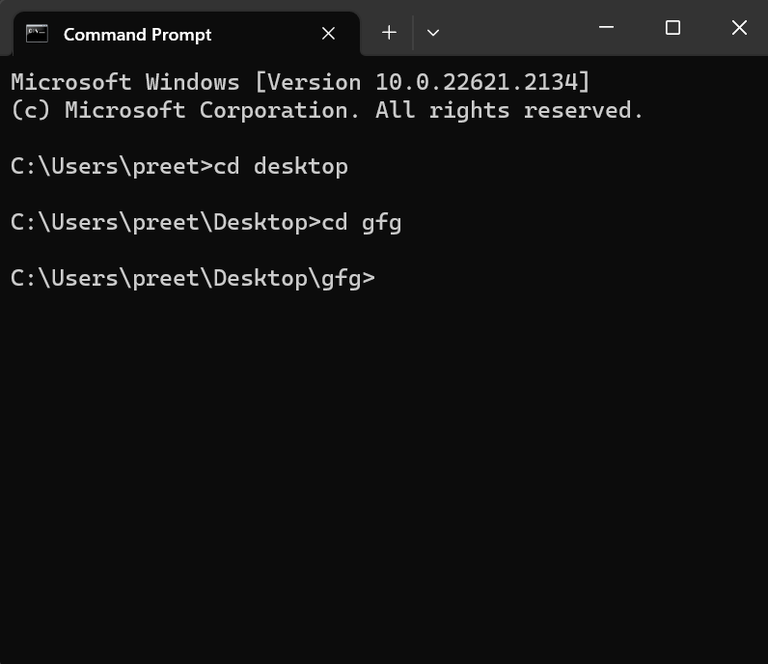The image size is (768, 664).
Task: Expand the new tab profile dropdown
Action: click(x=433, y=33)
